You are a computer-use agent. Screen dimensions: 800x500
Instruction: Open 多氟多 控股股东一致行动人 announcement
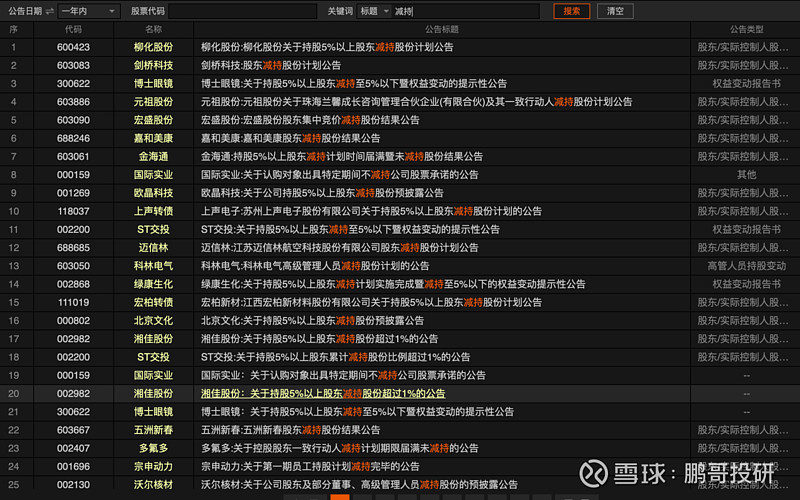pos(340,448)
